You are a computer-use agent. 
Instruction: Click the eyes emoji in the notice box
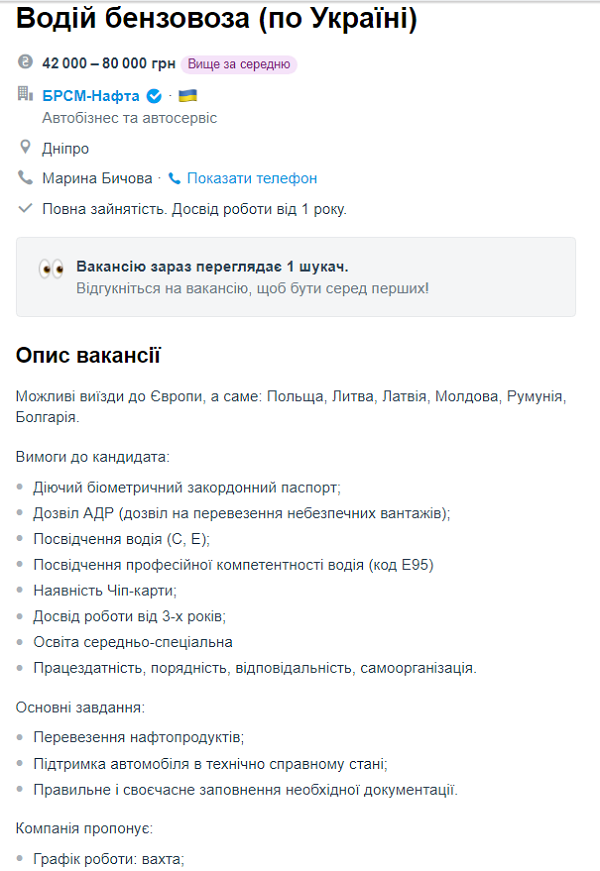(51, 269)
